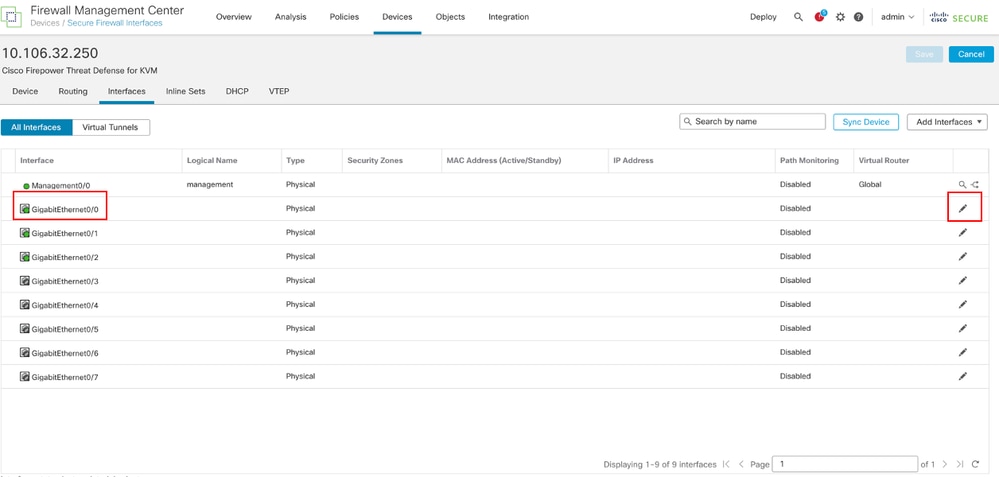
Task: Open the Overview menu
Action: coord(234,17)
